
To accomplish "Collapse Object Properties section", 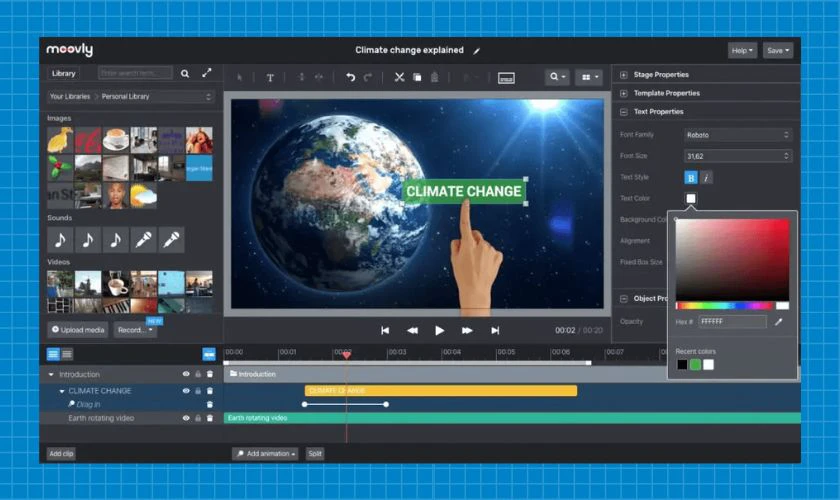I will 624,299.
